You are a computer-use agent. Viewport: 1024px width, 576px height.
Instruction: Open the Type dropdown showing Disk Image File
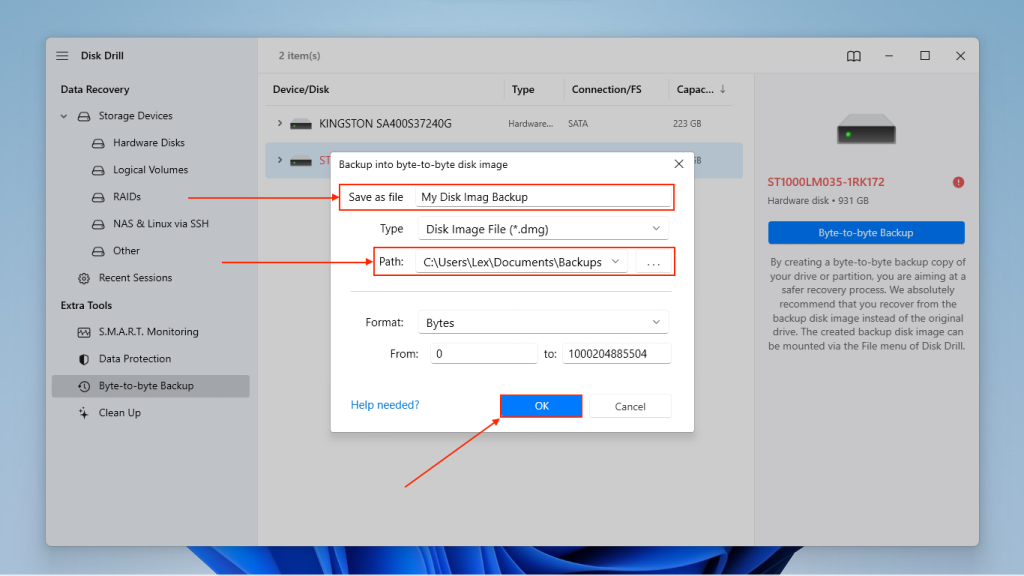pos(543,228)
